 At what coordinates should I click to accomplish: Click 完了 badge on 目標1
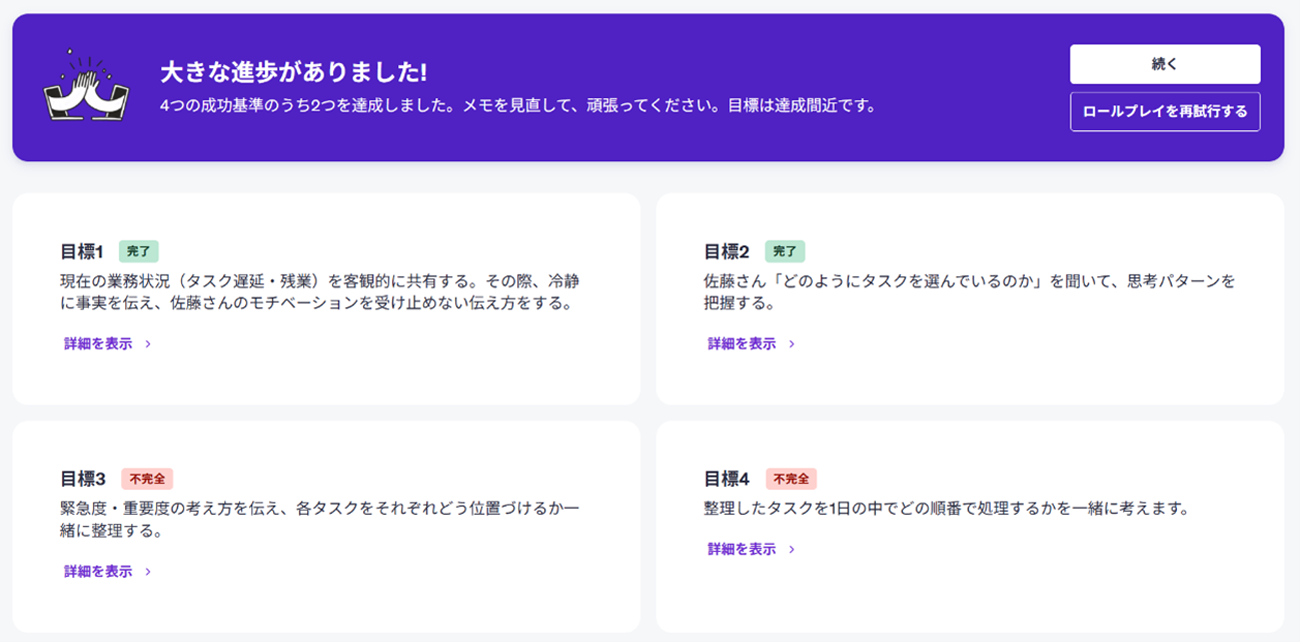[x=139, y=251]
